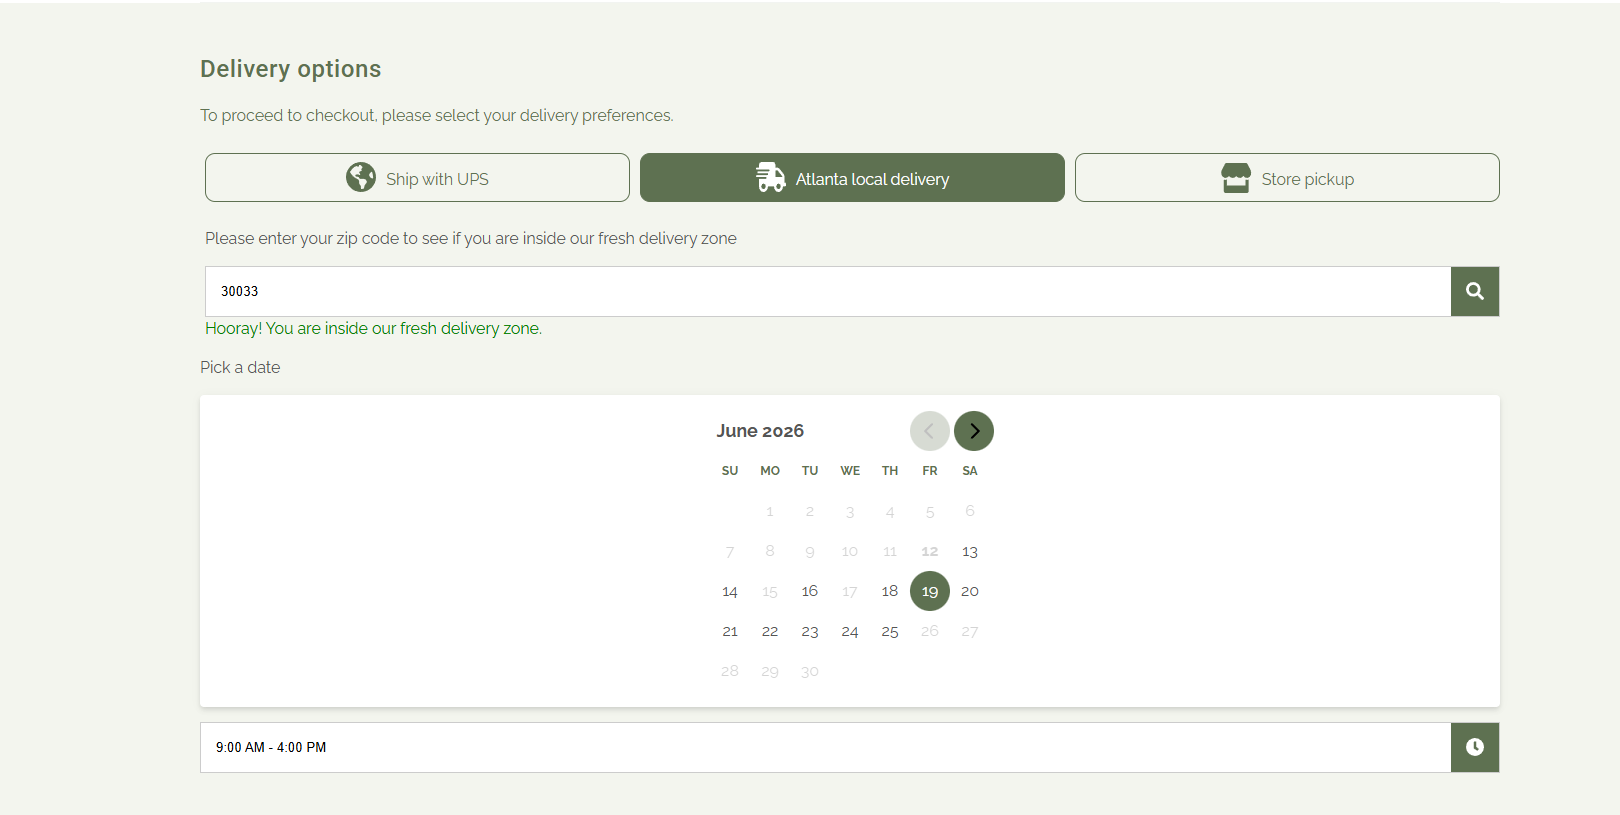This screenshot has height=815, width=1620.
Task: Click the zip code field containing 30033
Action: point(828,291)
